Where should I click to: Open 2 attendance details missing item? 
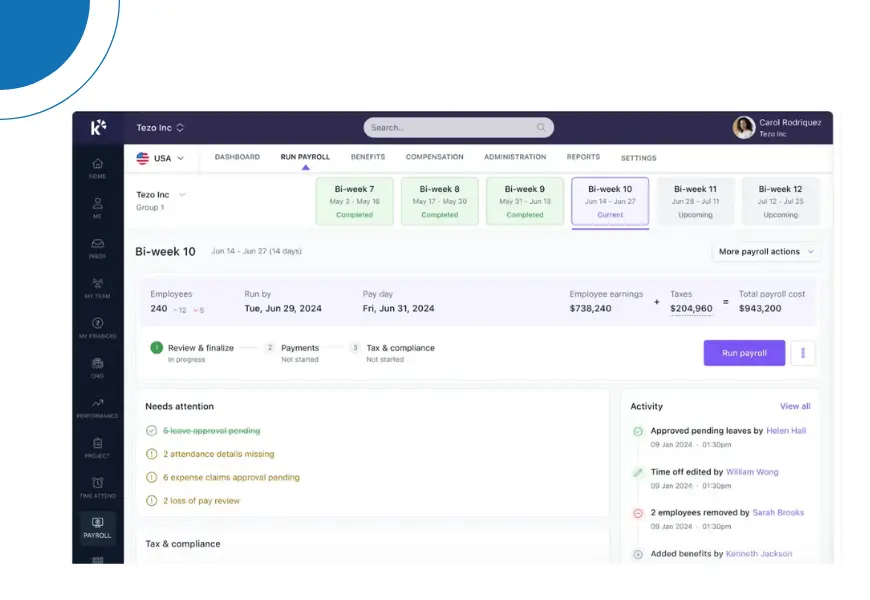[x=219, y=454]
